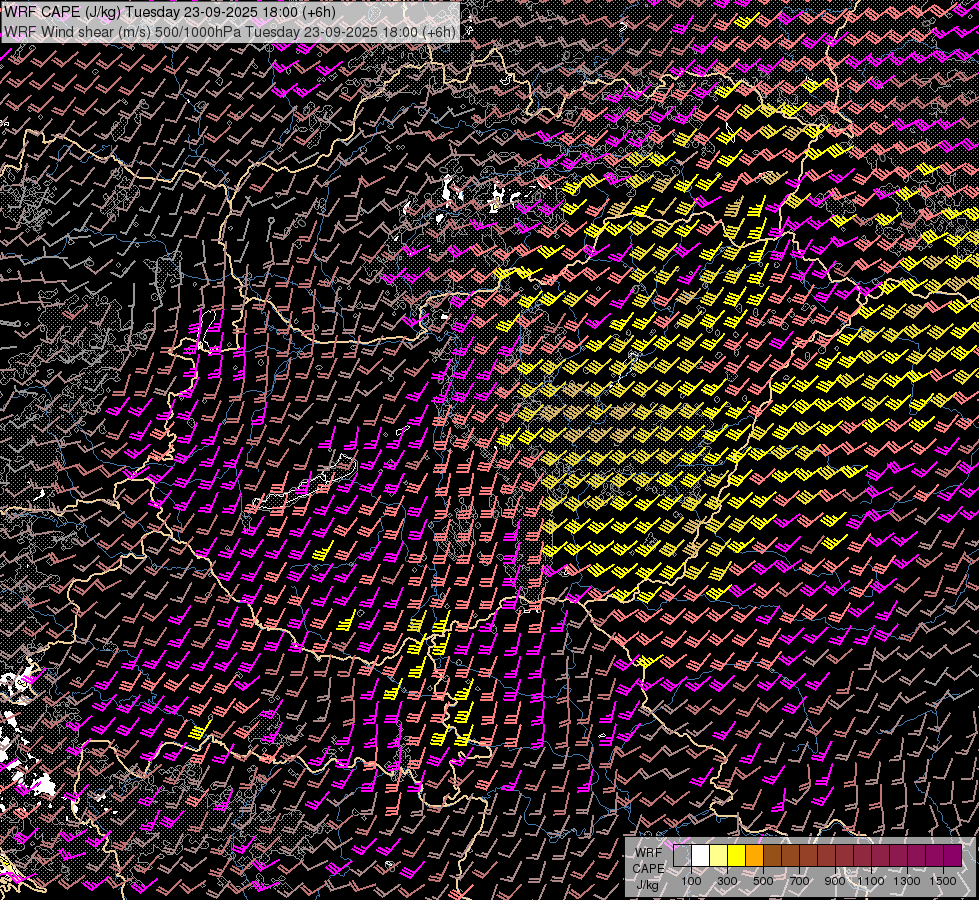The image size is (979, 900).
Task: Select the orange CAPE legend swatch
Action: click(754, 856)
